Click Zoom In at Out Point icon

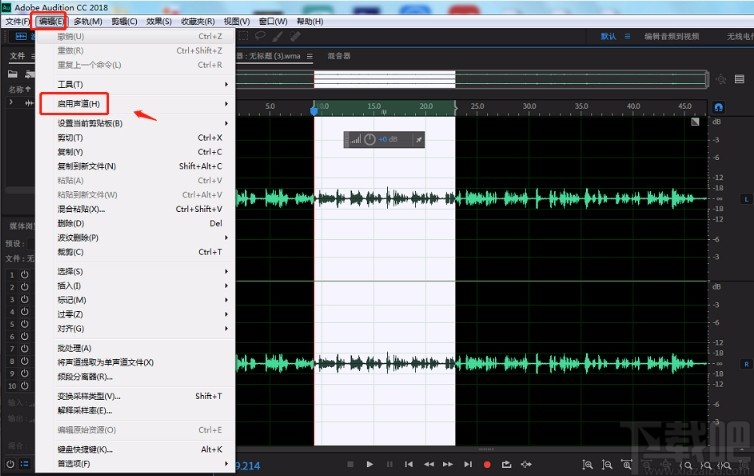click(x=705, y=465)
